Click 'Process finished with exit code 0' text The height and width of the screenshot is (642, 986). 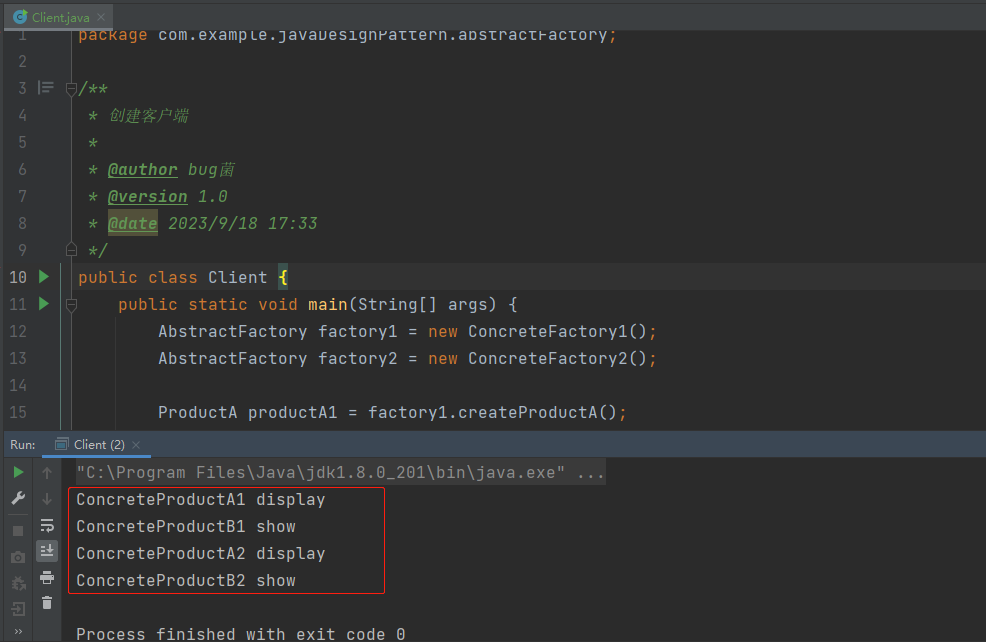coord(241,634)
